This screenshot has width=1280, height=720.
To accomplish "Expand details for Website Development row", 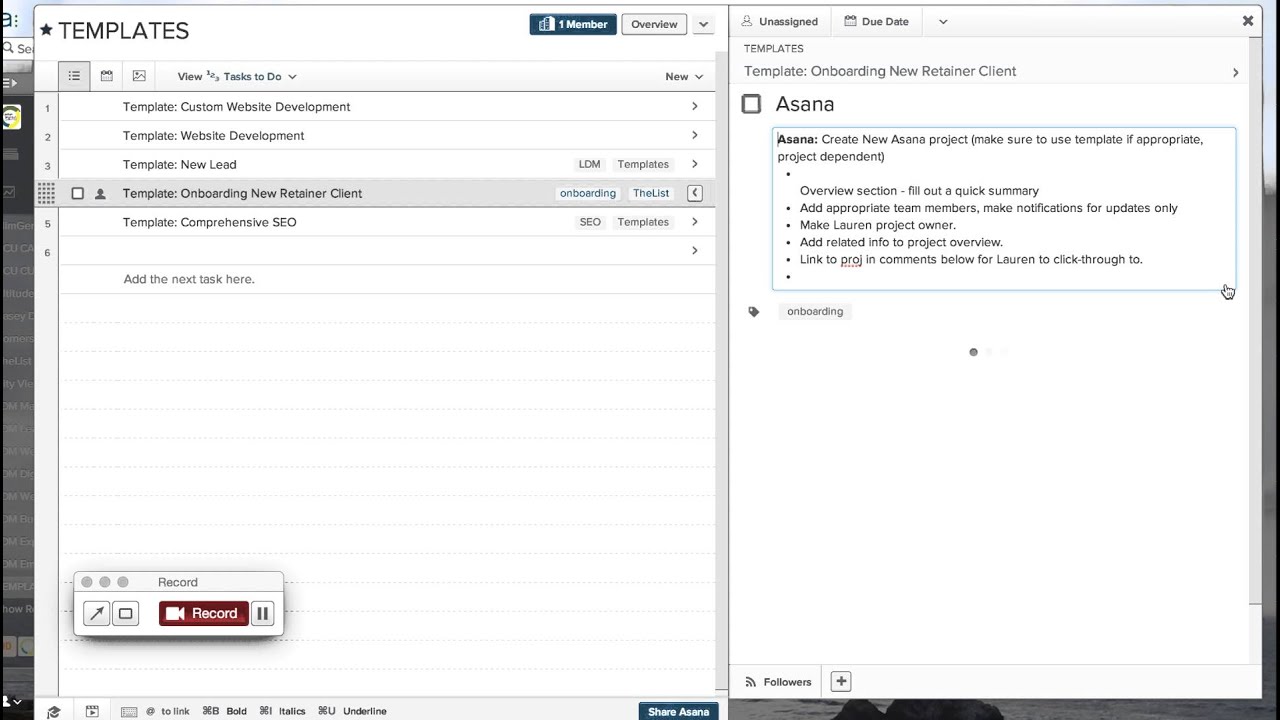I will pyautogui.click(x=695, y=135).
